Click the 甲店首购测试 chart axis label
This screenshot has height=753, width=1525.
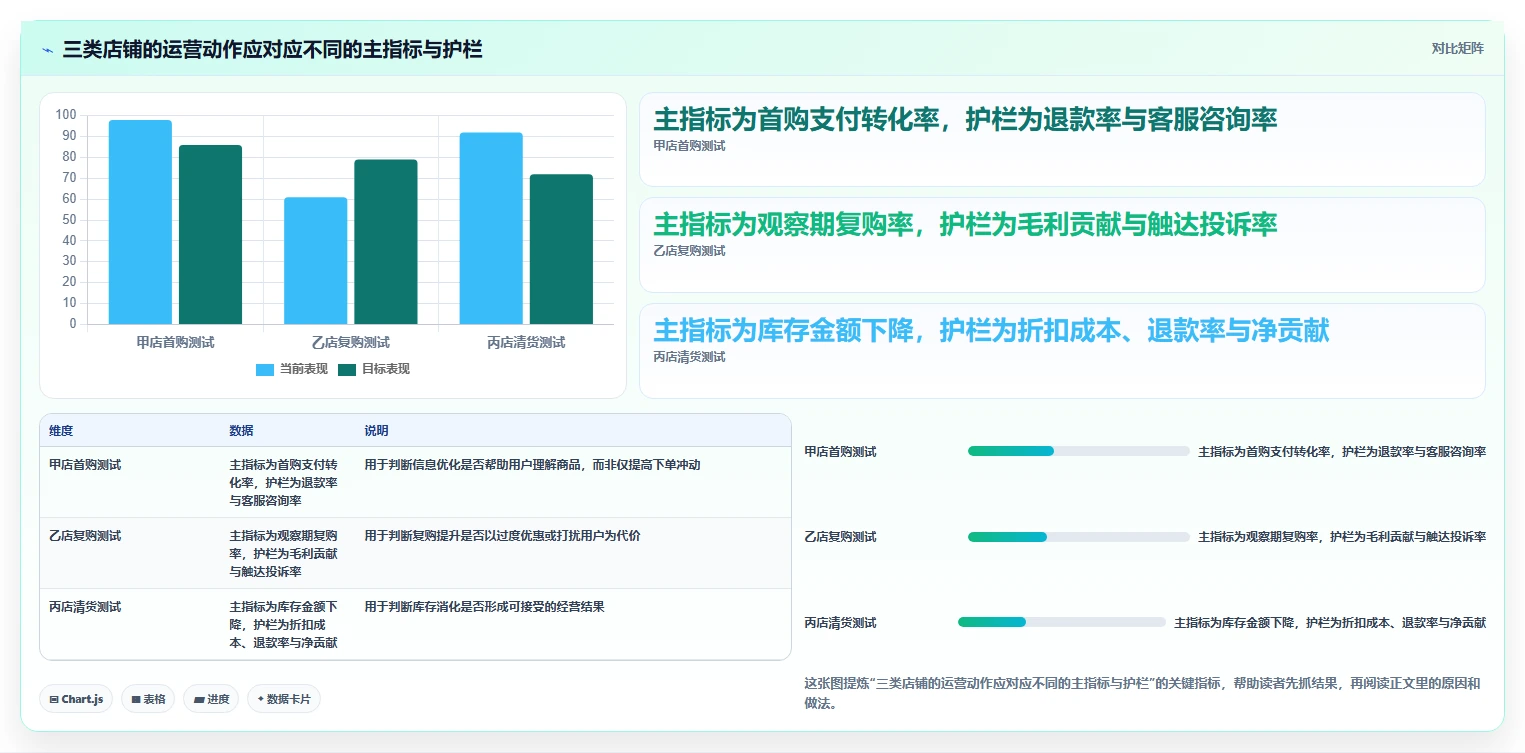175,342
